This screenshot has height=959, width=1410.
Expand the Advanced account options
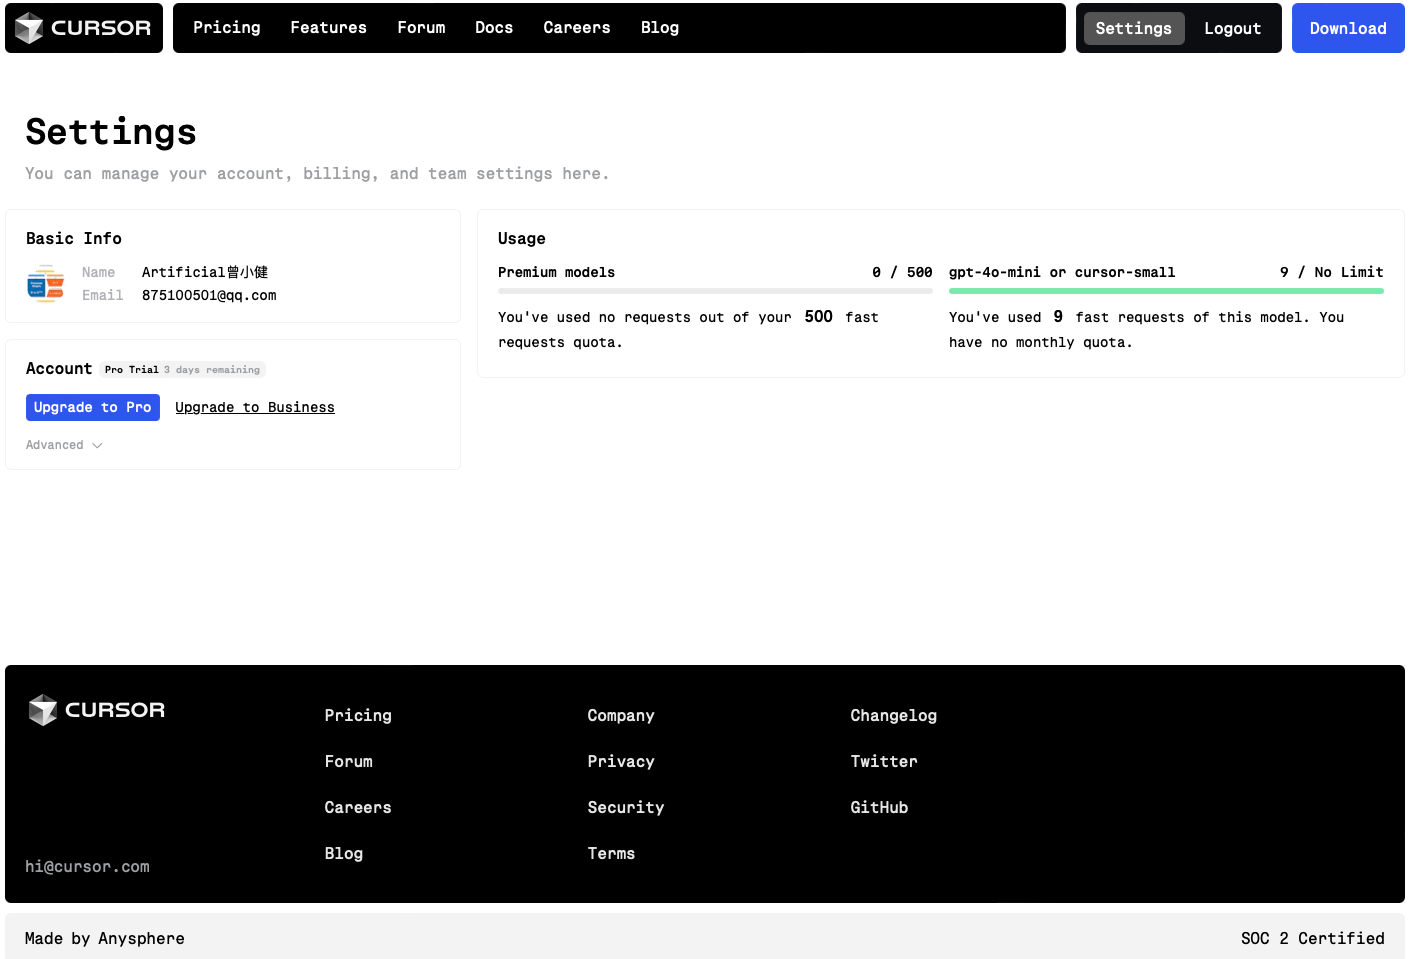(x=64, y=445)
